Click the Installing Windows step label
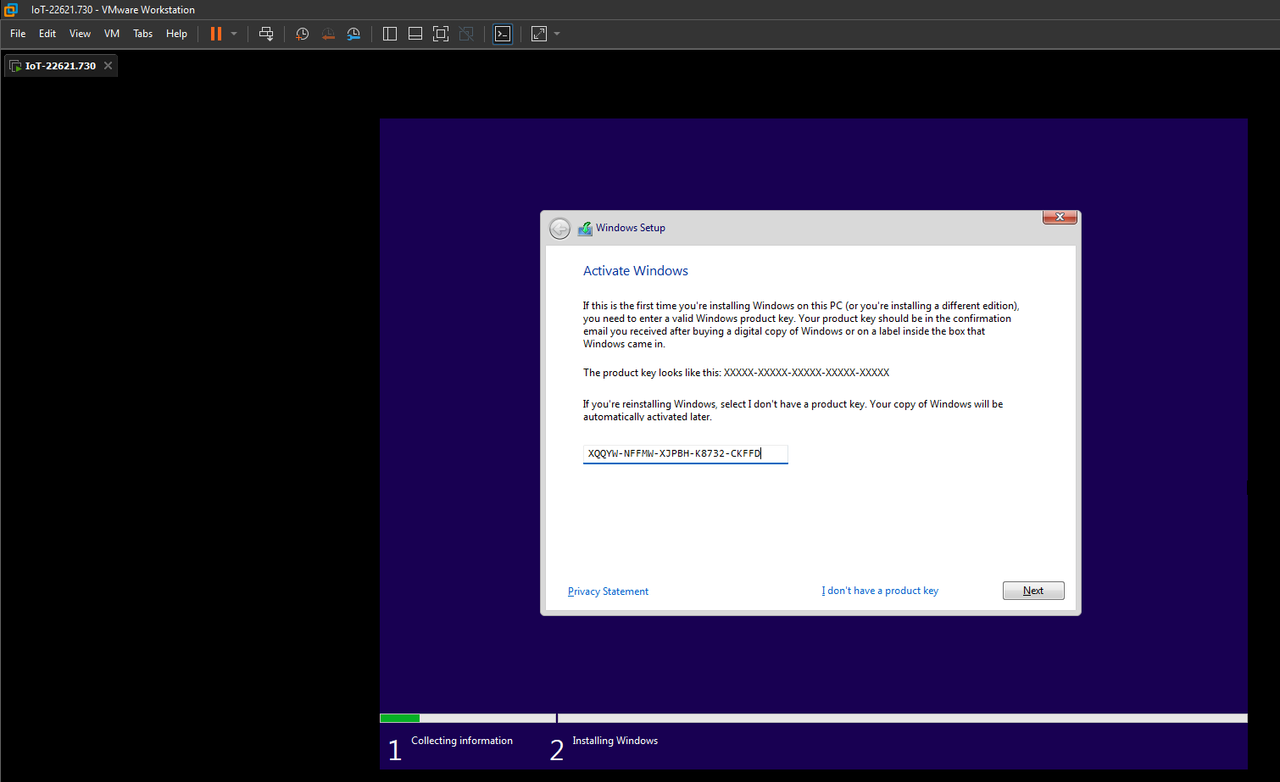Image resolution: width=1280 pixels, height=782 pixels. point(615,741)
